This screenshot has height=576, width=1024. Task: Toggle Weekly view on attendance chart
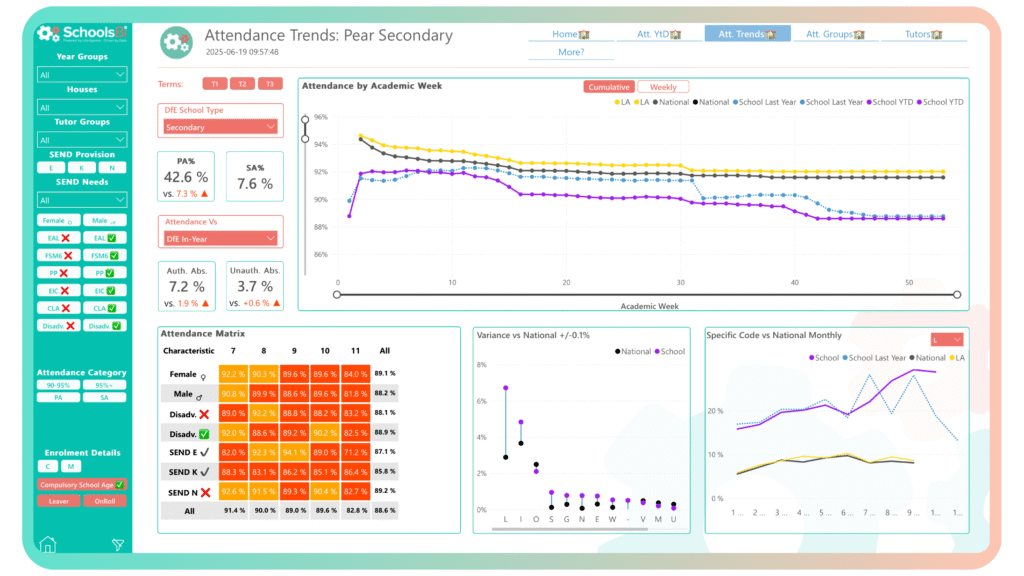(x=663, y=87)
